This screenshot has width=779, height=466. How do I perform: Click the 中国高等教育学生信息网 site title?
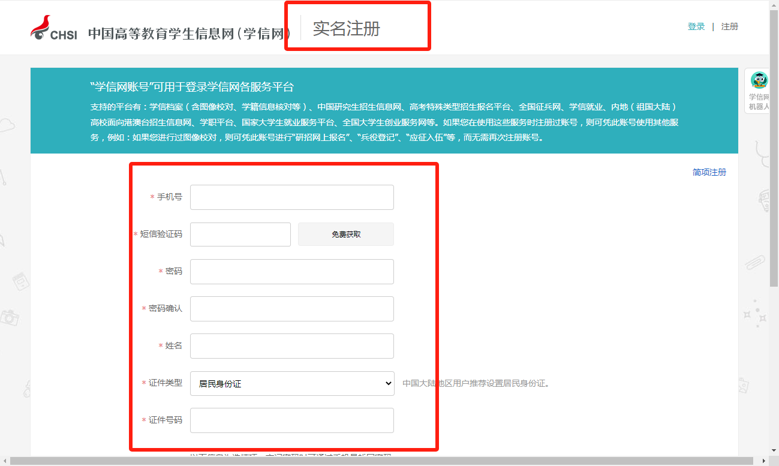pos(186,33)
